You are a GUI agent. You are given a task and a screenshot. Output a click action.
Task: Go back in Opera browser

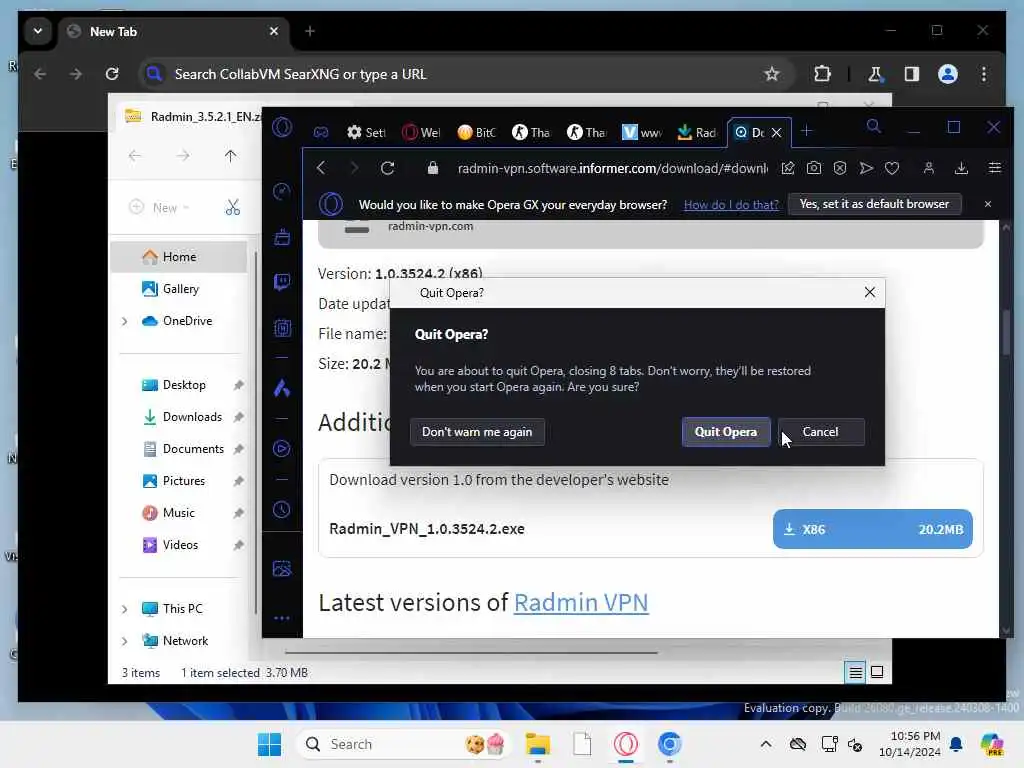point(321,168)
